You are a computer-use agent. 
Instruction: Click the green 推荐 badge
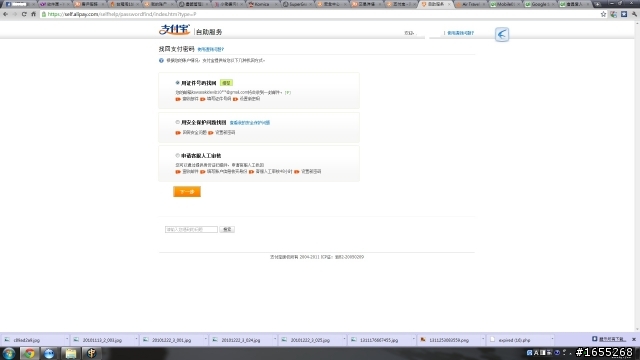click(227, 83)
